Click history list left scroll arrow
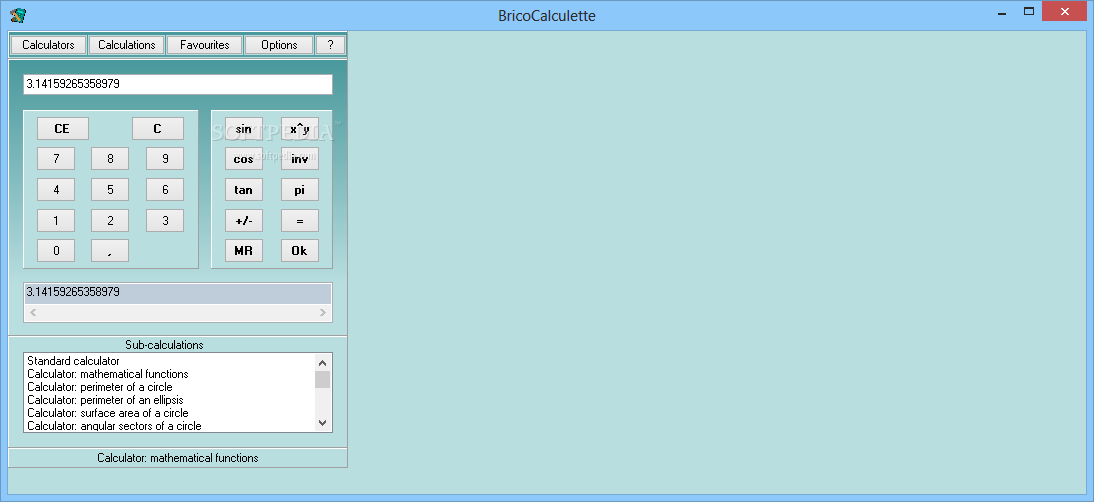Viewport: 1094px width, 502px height. tap(33, 312)
